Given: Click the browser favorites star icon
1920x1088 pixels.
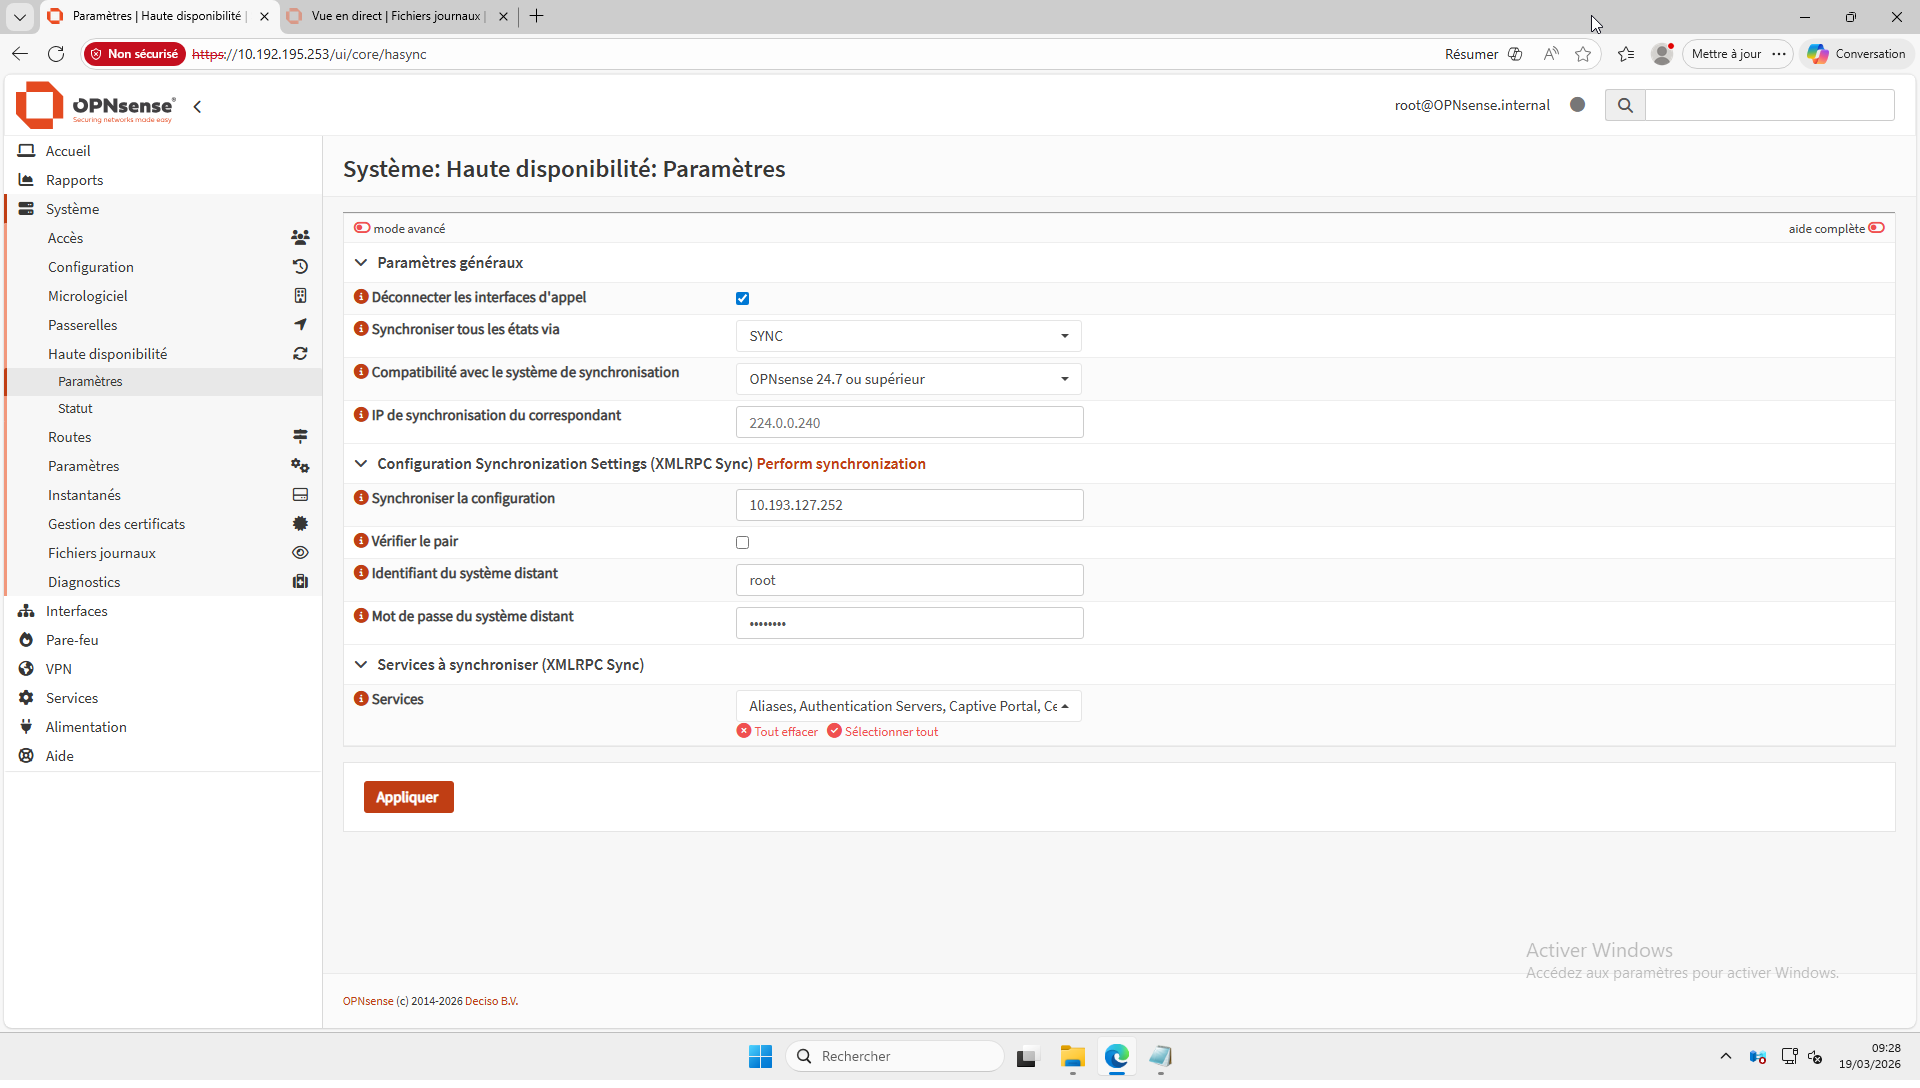Looking at the screenshot, I should pyautogui.click(x=1583, y=54).
